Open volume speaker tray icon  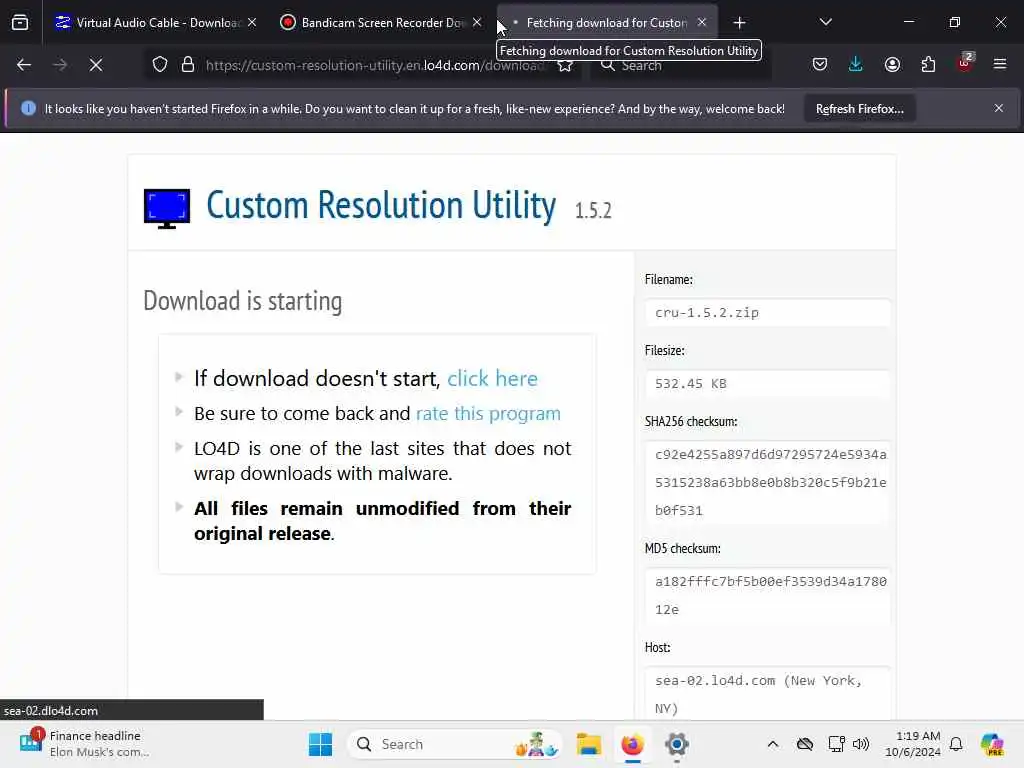click(x=861, y=744)
